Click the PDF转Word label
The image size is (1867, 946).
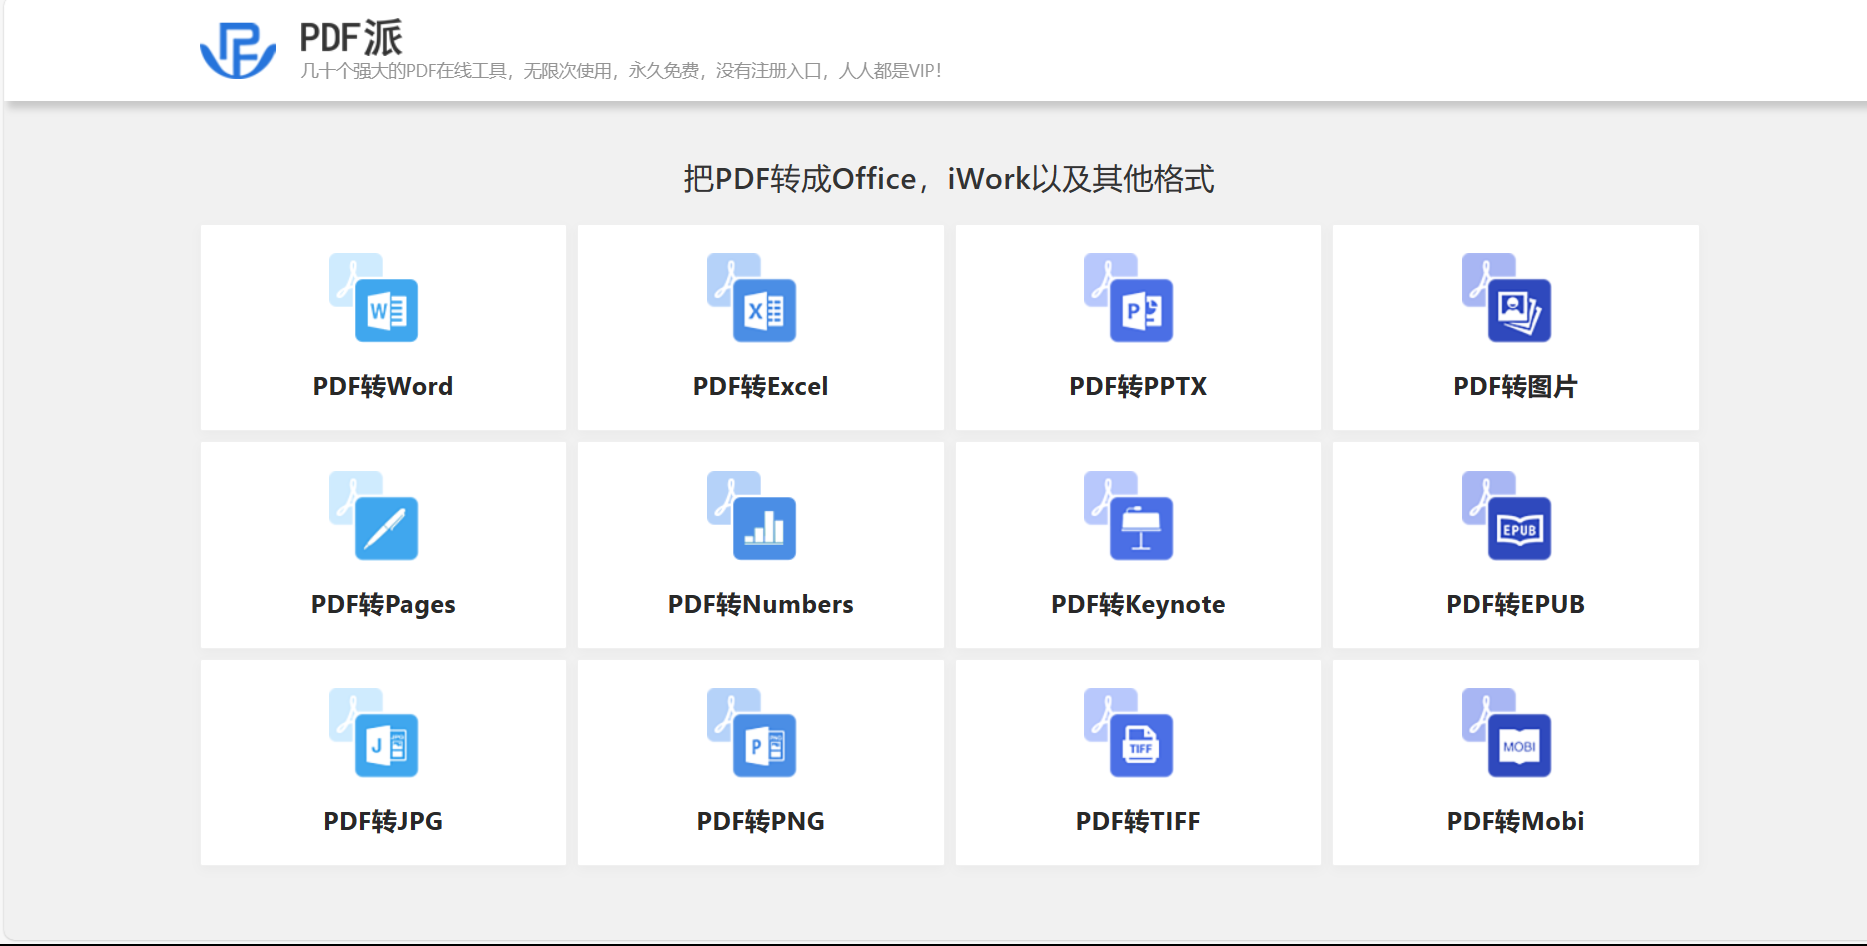(383, 386)
